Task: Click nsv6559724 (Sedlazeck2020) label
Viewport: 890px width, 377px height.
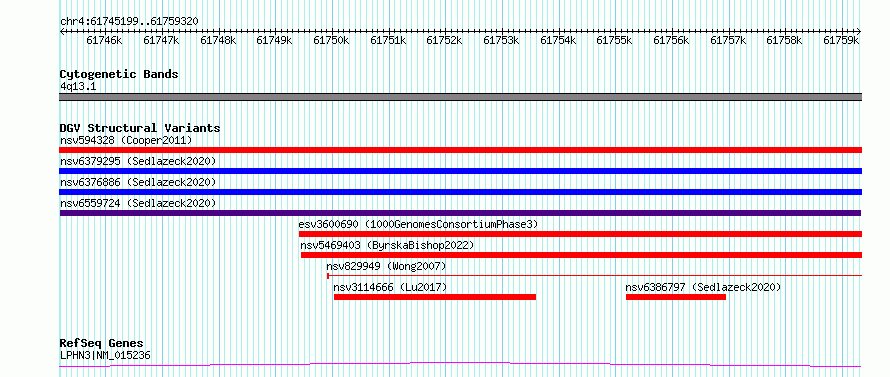Action: 138,203
